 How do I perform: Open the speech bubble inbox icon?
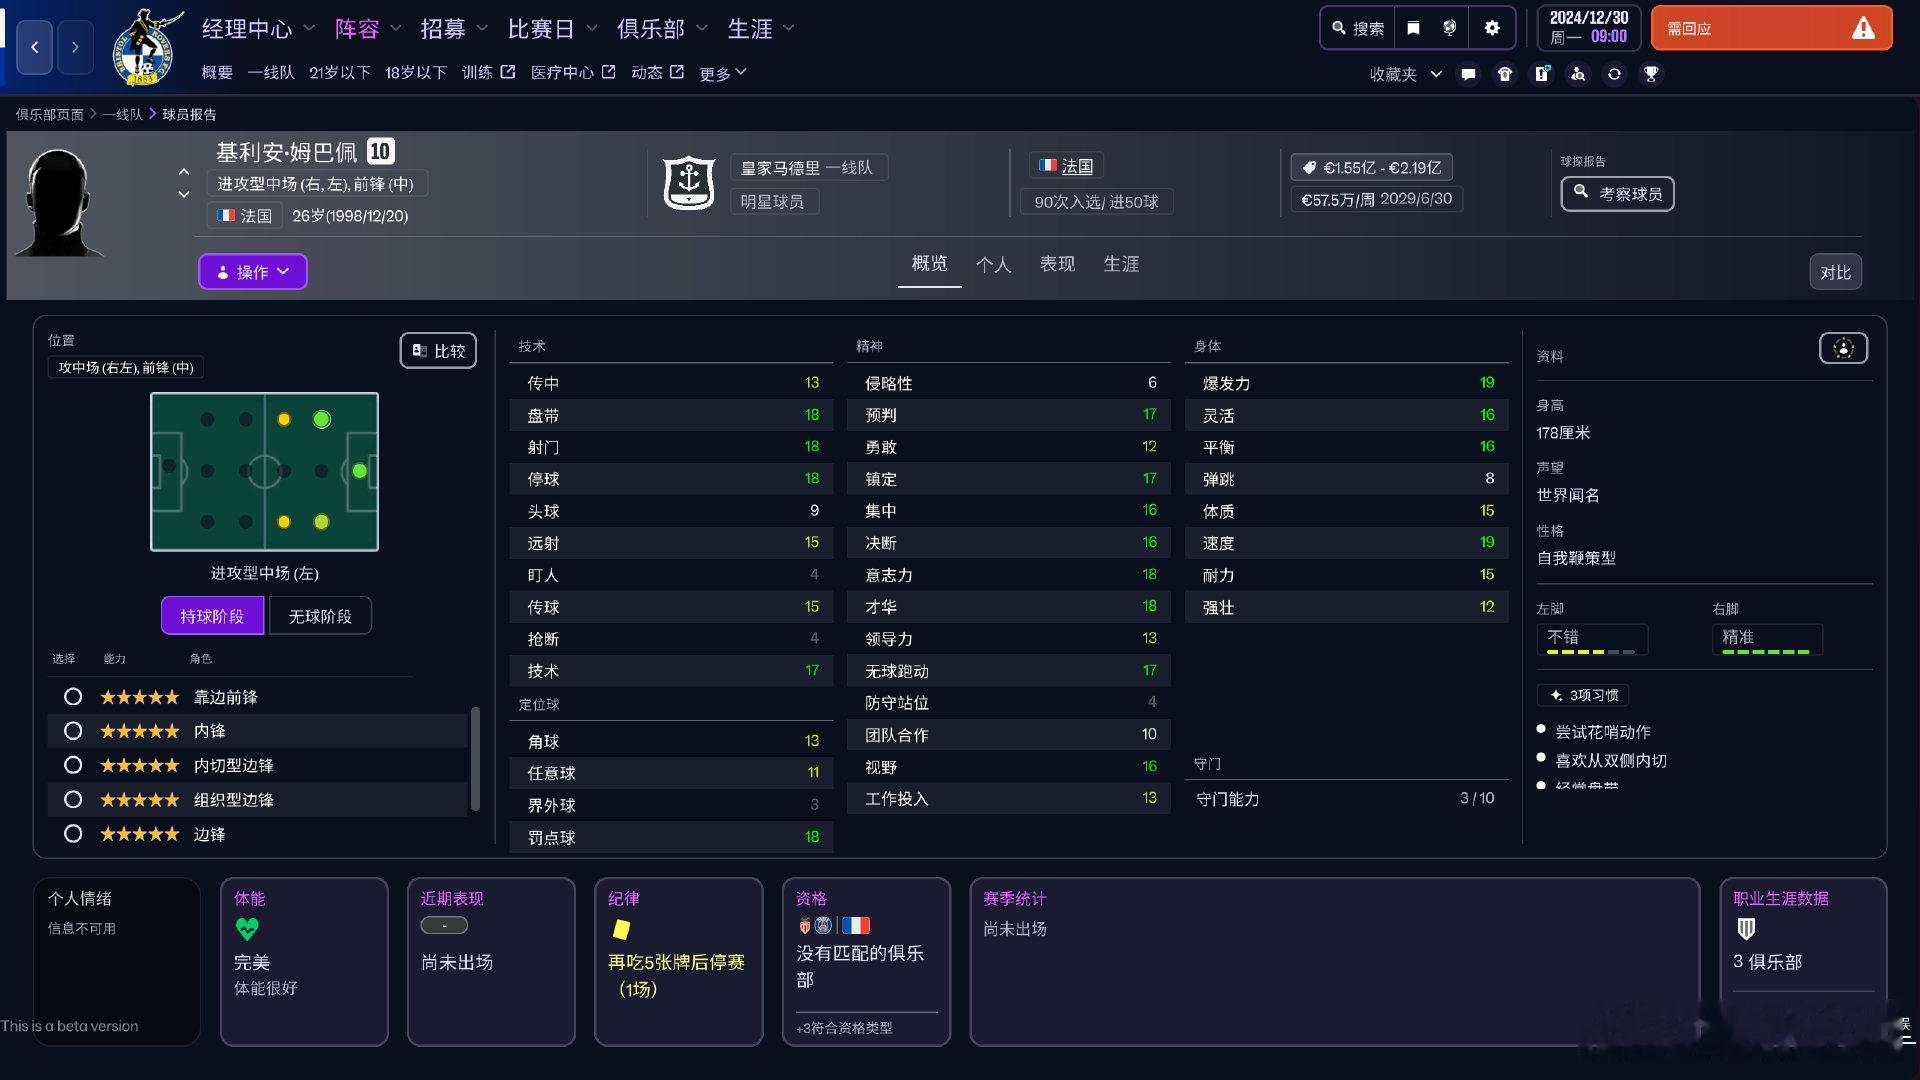pyautogui.click(x=1468, y=74)
